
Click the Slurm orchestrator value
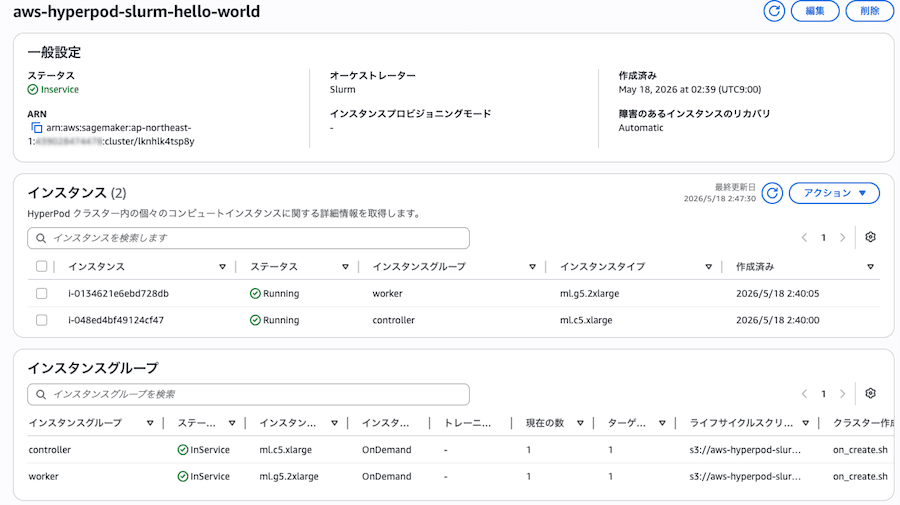[x=343, y=90]
